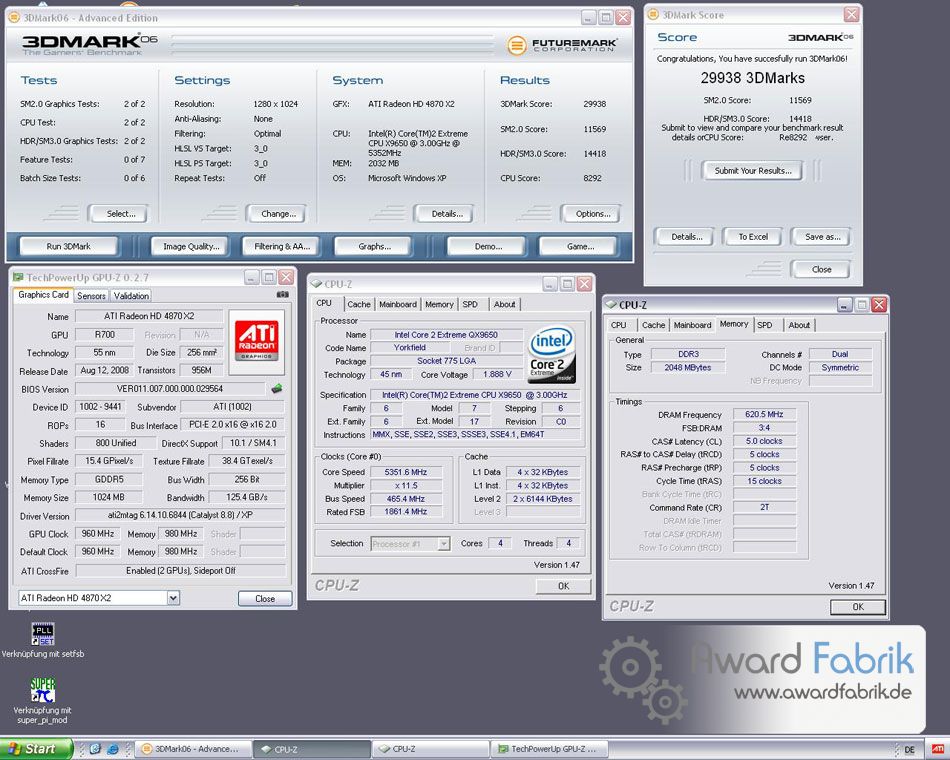Click the Filtering & AA button
This screenshot has height=760, width=950.
[x=282, y=246]
